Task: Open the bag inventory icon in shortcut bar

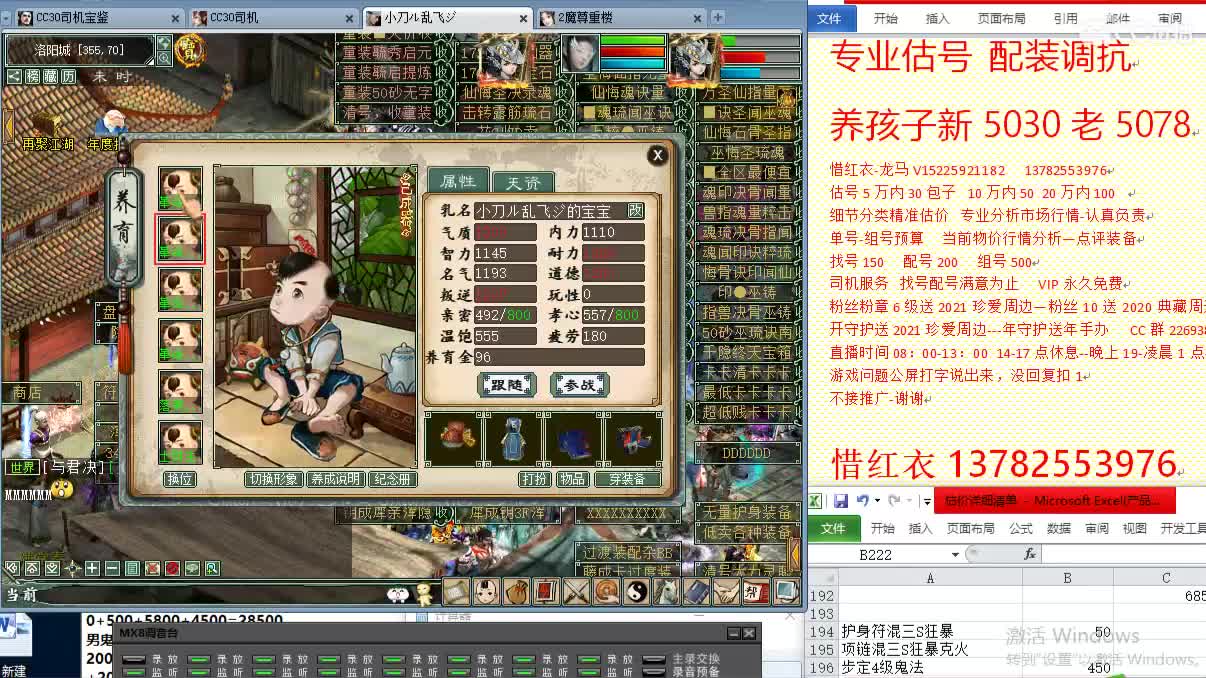Action: (x=516, y=592)
